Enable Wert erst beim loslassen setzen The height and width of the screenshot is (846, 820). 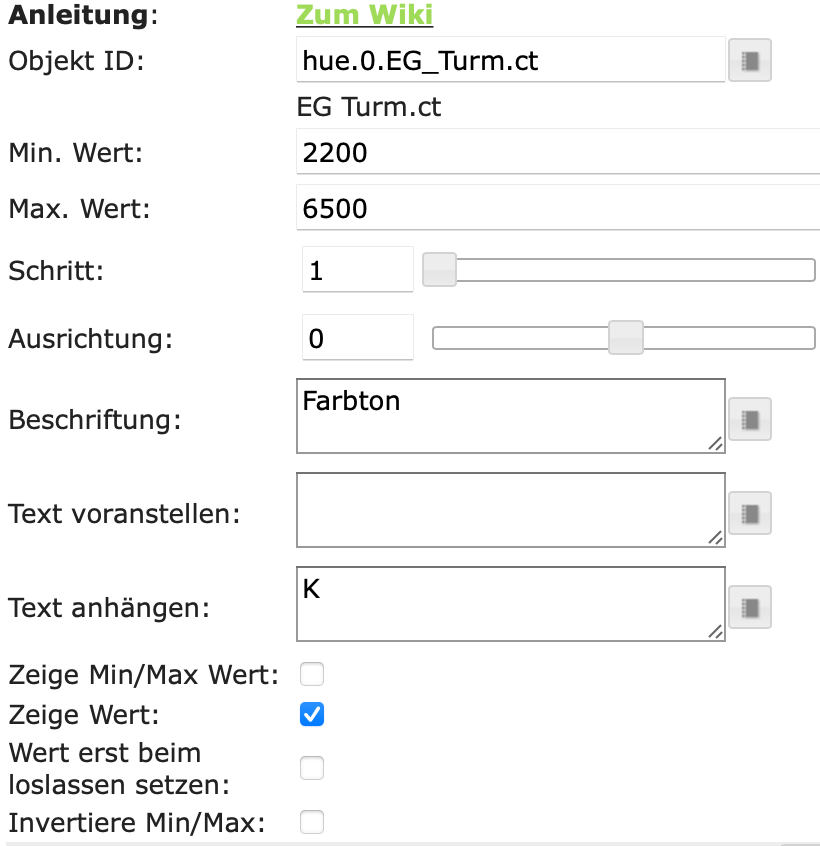[313, 768]
